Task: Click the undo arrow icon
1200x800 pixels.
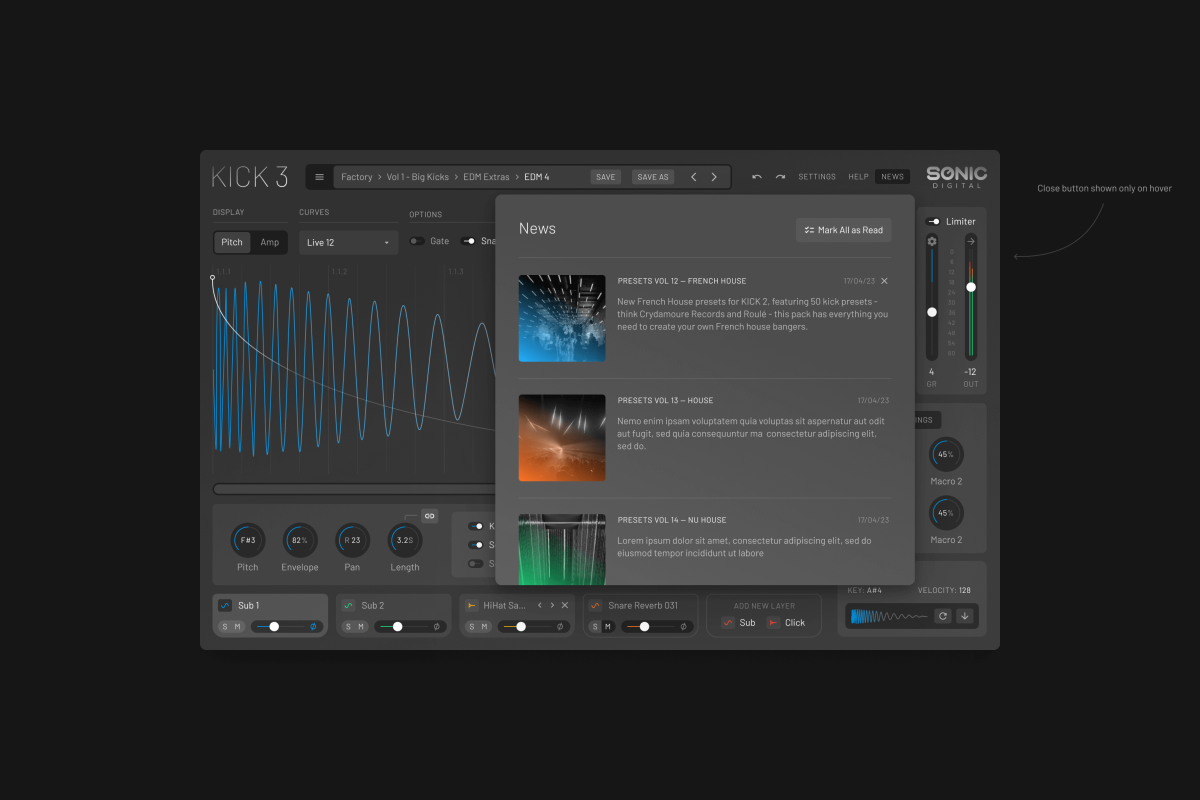Action: [x=757, y=177]
